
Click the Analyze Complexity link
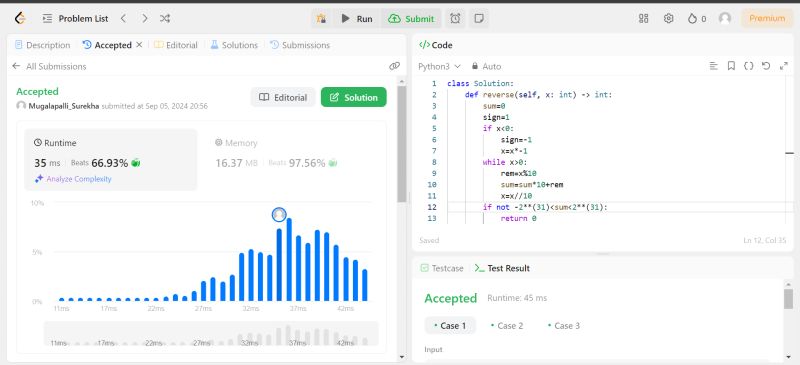[x=73, y=179]
